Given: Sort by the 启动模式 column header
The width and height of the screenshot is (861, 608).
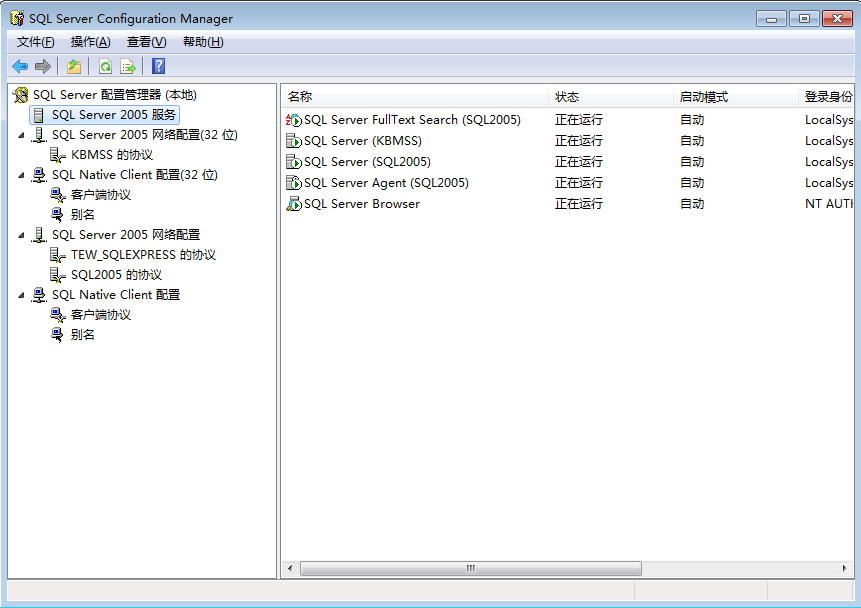Looking at the screenshot, I should [x=735, y=97].
